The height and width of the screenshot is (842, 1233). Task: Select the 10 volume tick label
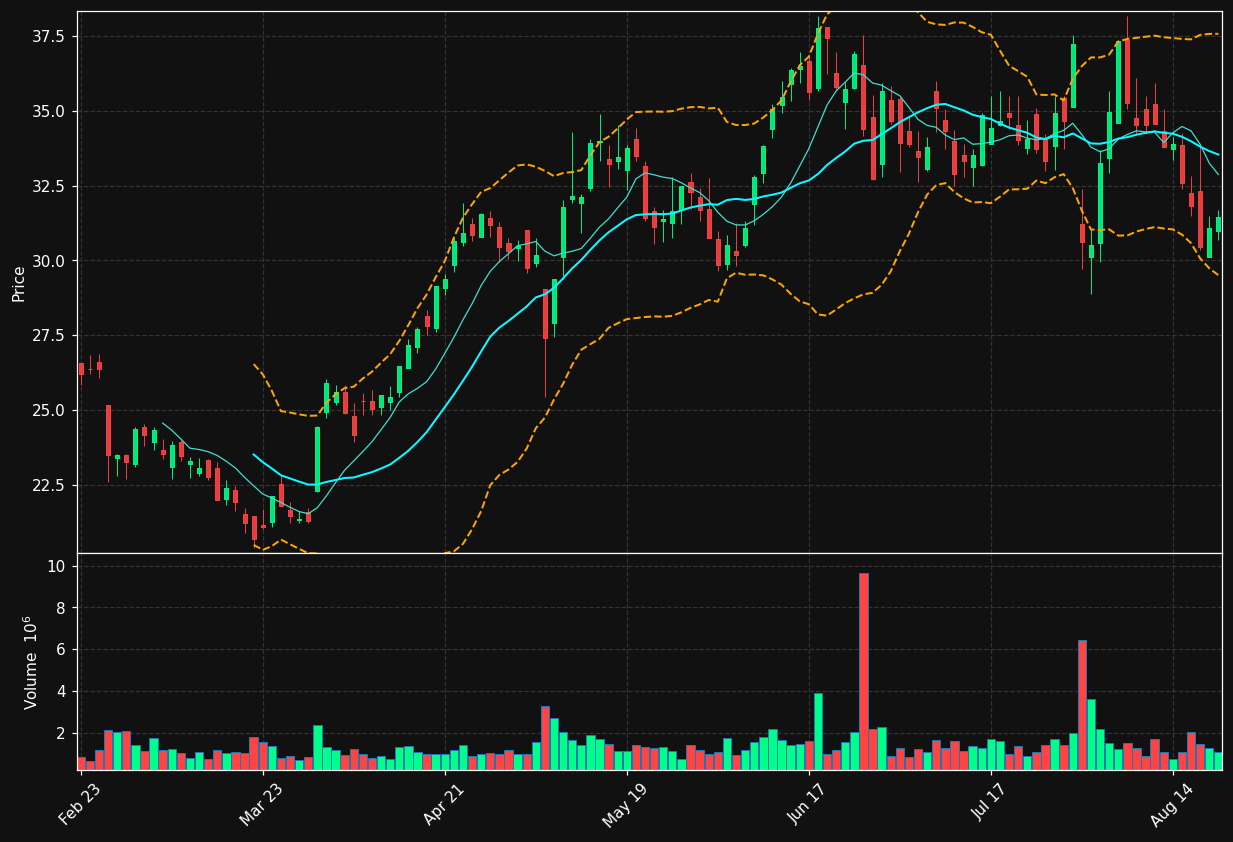[59, 567]
